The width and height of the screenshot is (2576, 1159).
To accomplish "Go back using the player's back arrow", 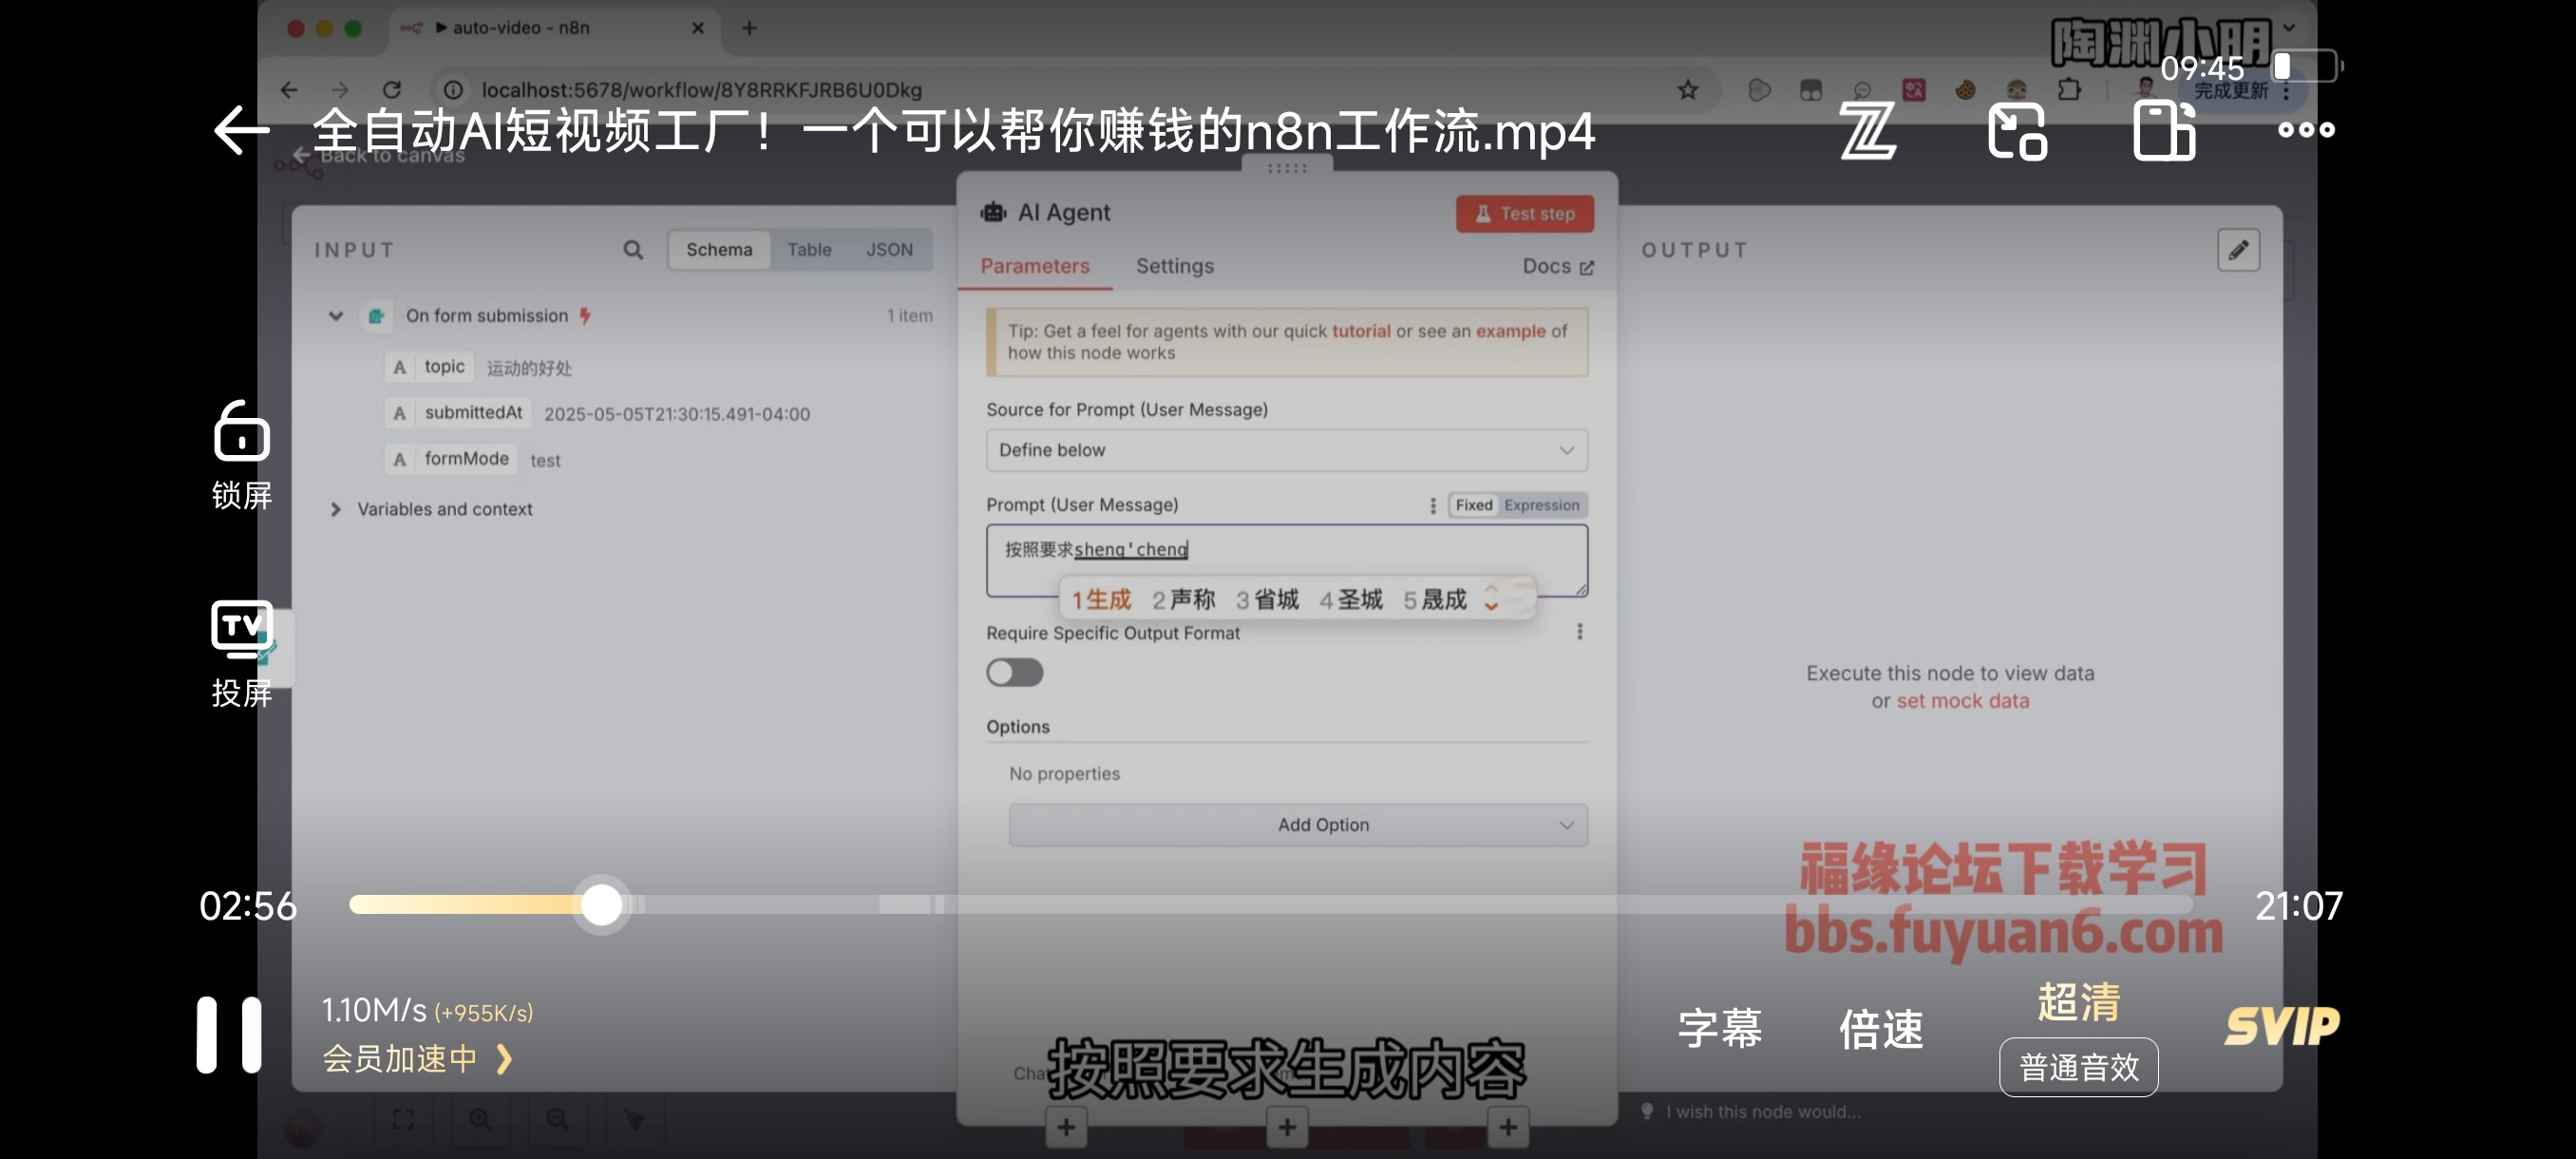I will click(x=242, y=130).
